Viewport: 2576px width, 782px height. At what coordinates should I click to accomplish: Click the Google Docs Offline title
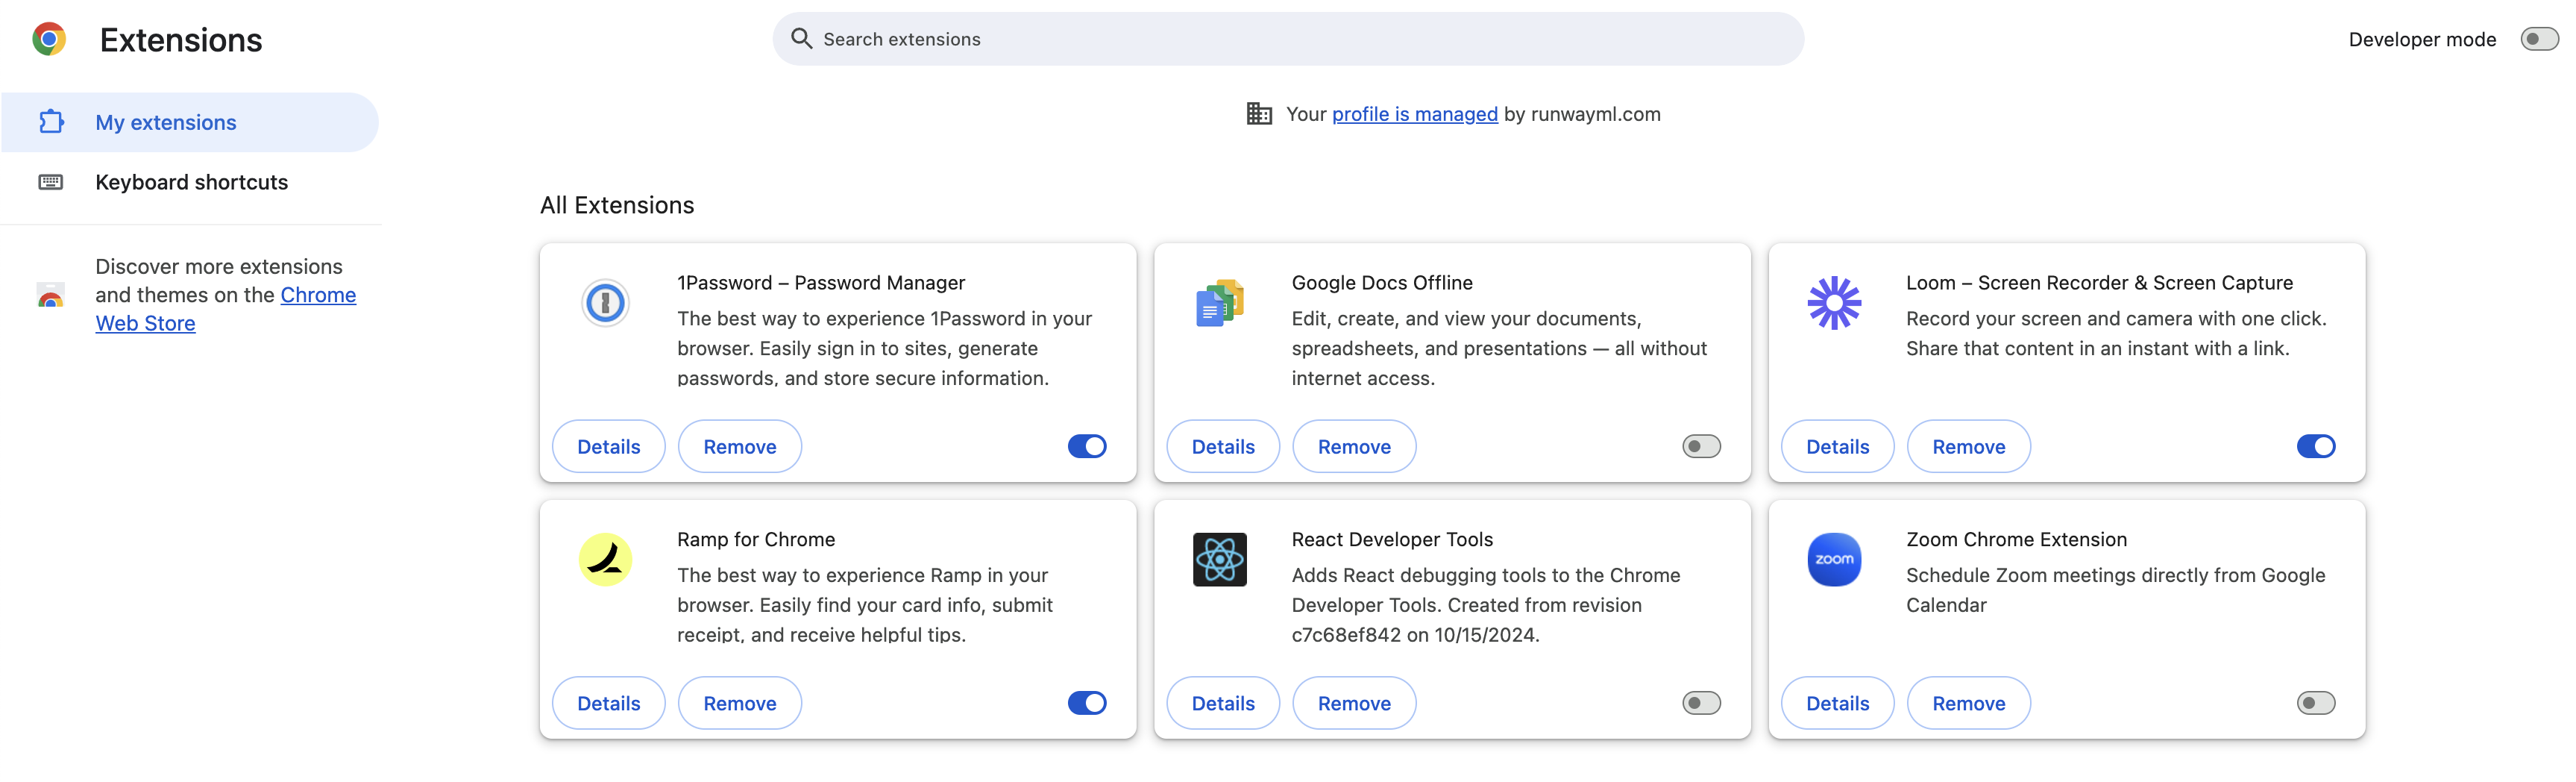pyautogui.click(x=1382, y=283)
